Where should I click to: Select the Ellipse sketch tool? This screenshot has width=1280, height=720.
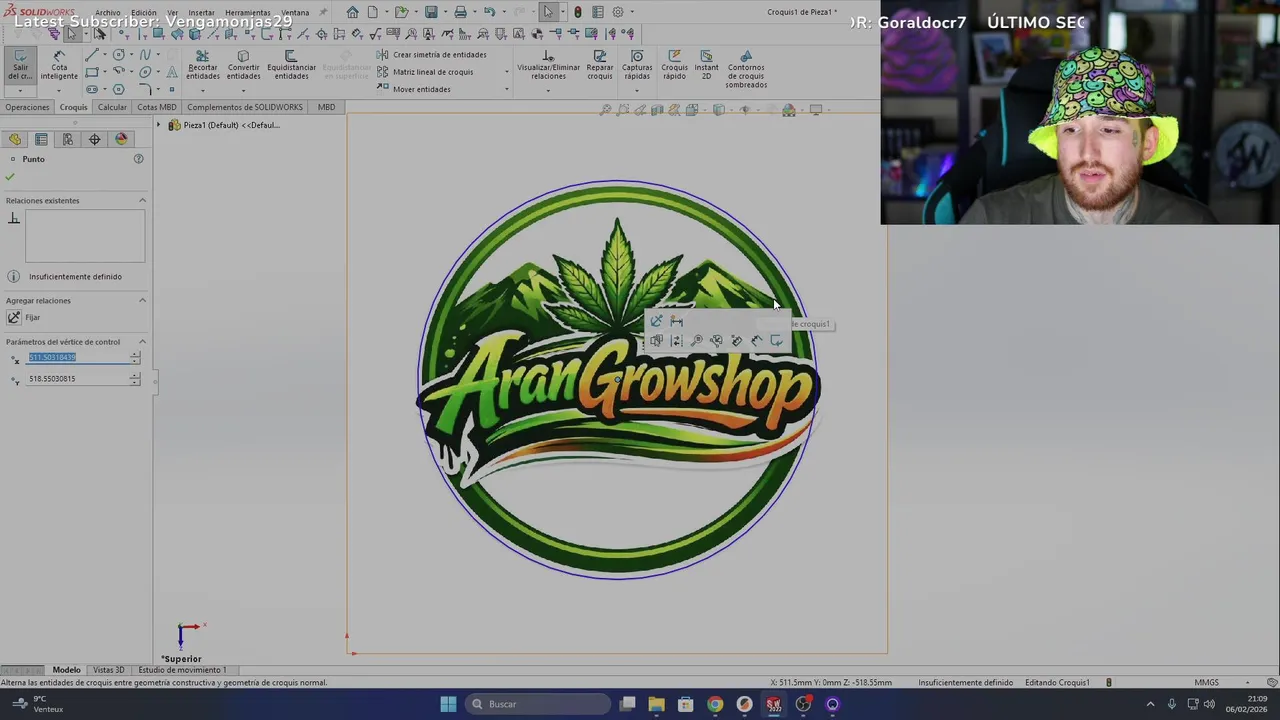click(x=145, y=72)
